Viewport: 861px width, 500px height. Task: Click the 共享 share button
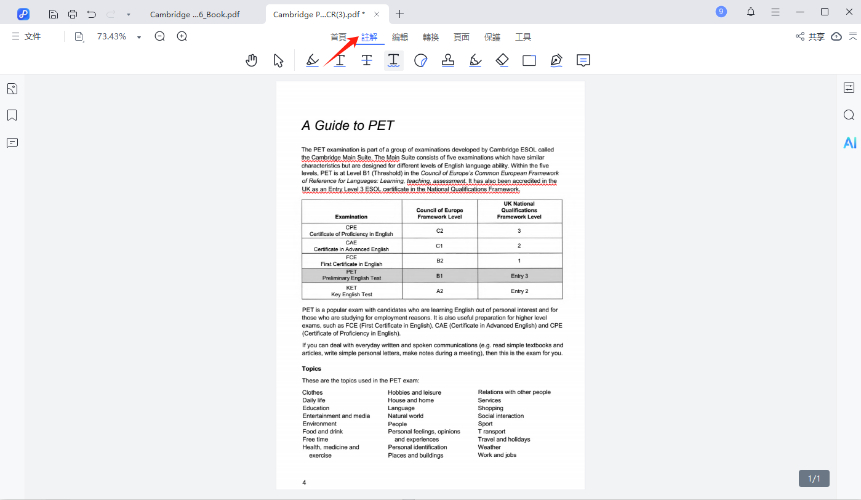coord(810,37)
